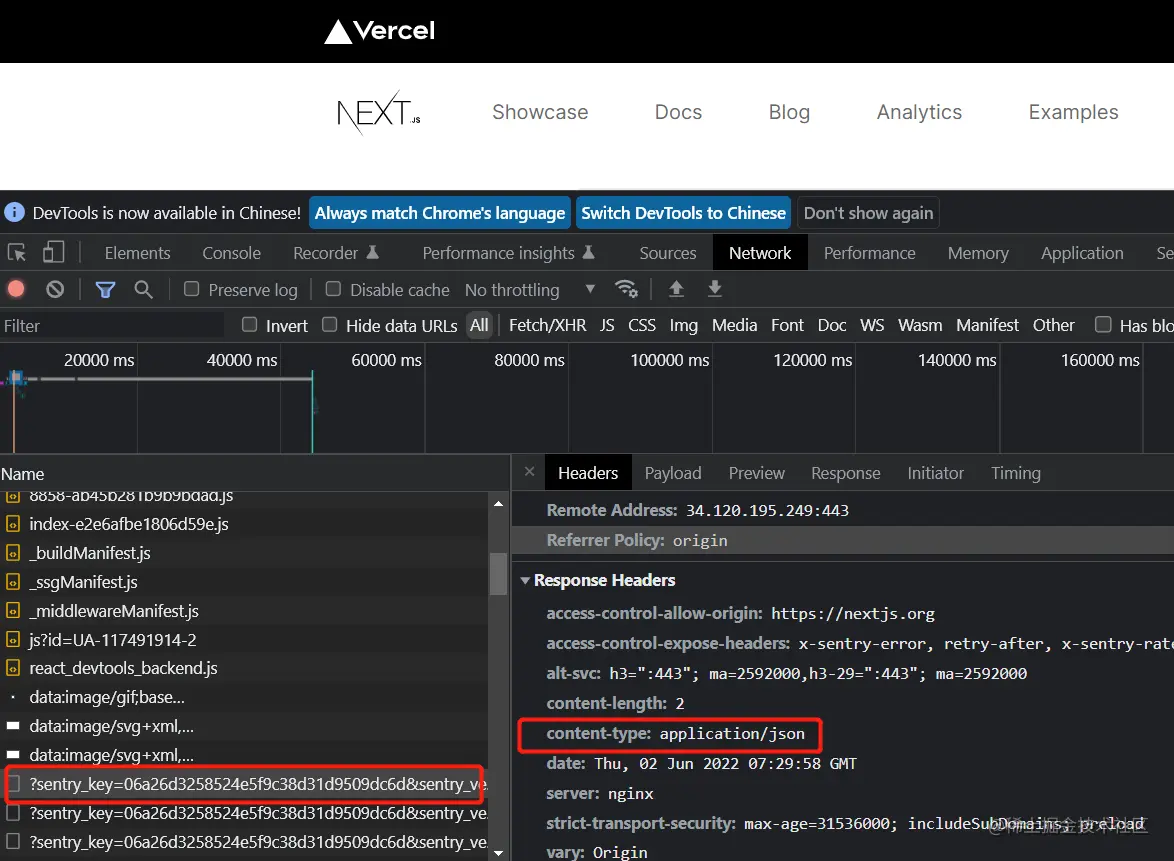Close the request details pane
1174x861 pixels.
pyautogui.click(x=529, y=472)
